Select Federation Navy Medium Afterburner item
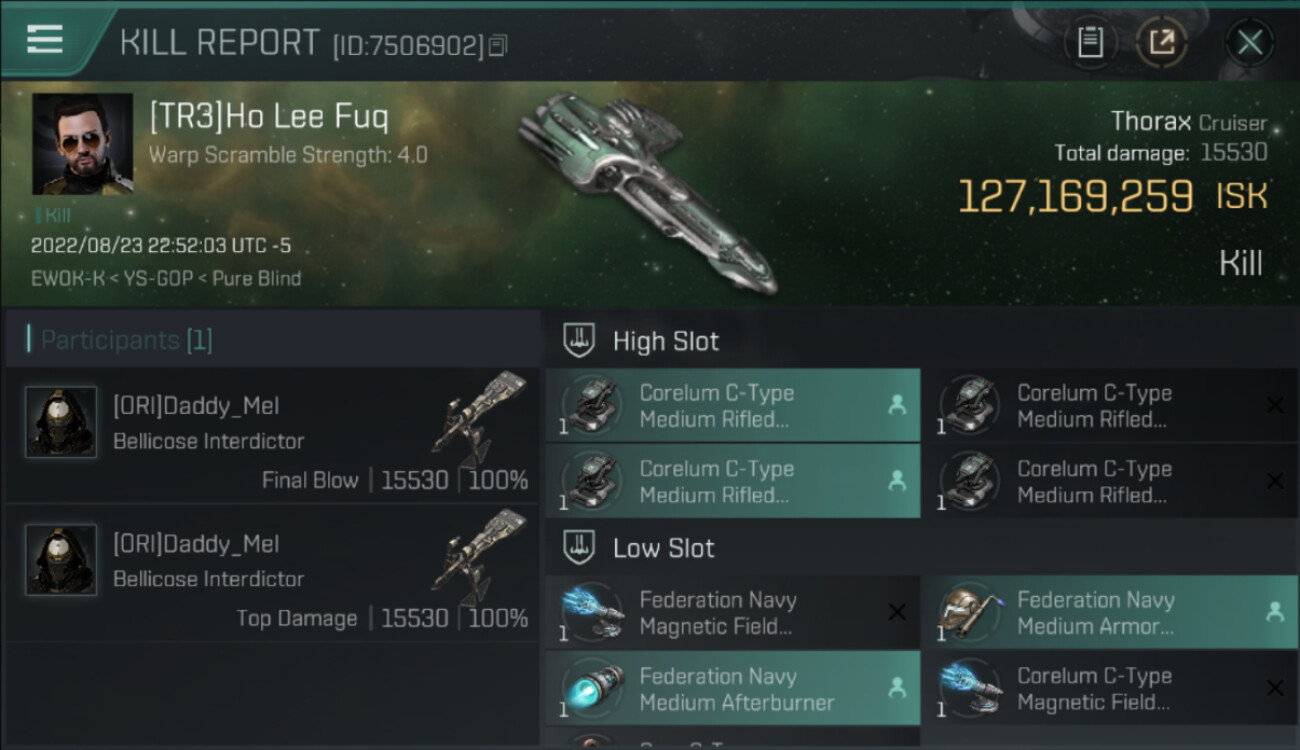Viewport: 1300px width, 750px height. [733, 689]
